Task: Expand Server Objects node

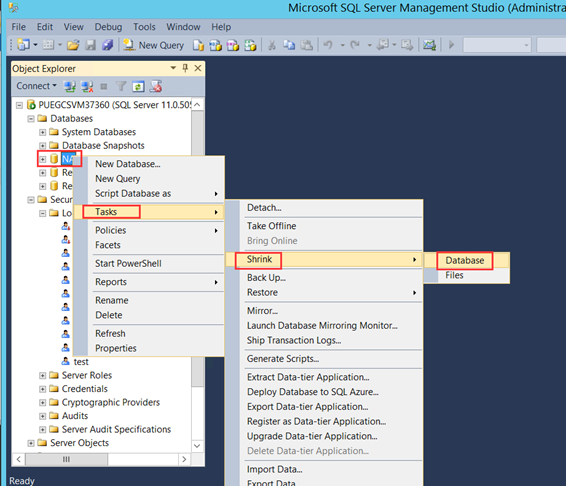Action: point(31,443)
